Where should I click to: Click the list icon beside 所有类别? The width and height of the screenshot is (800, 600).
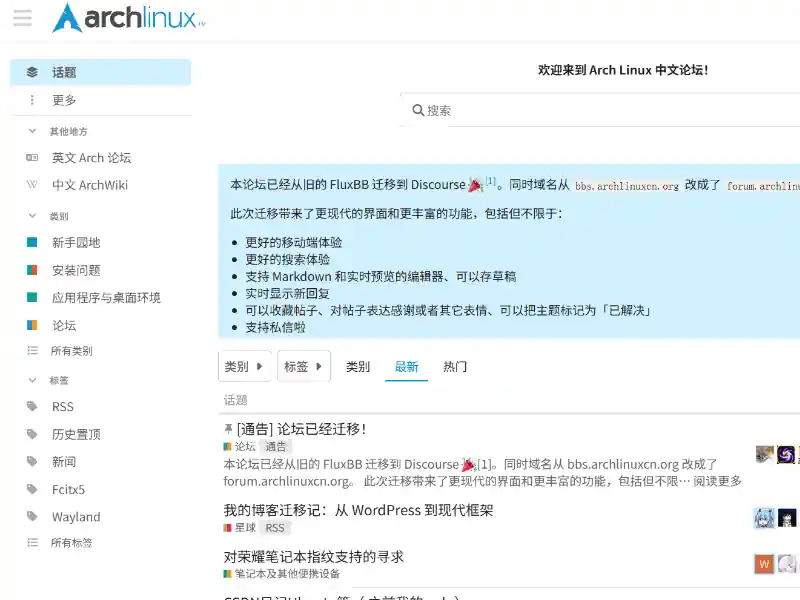32,351
